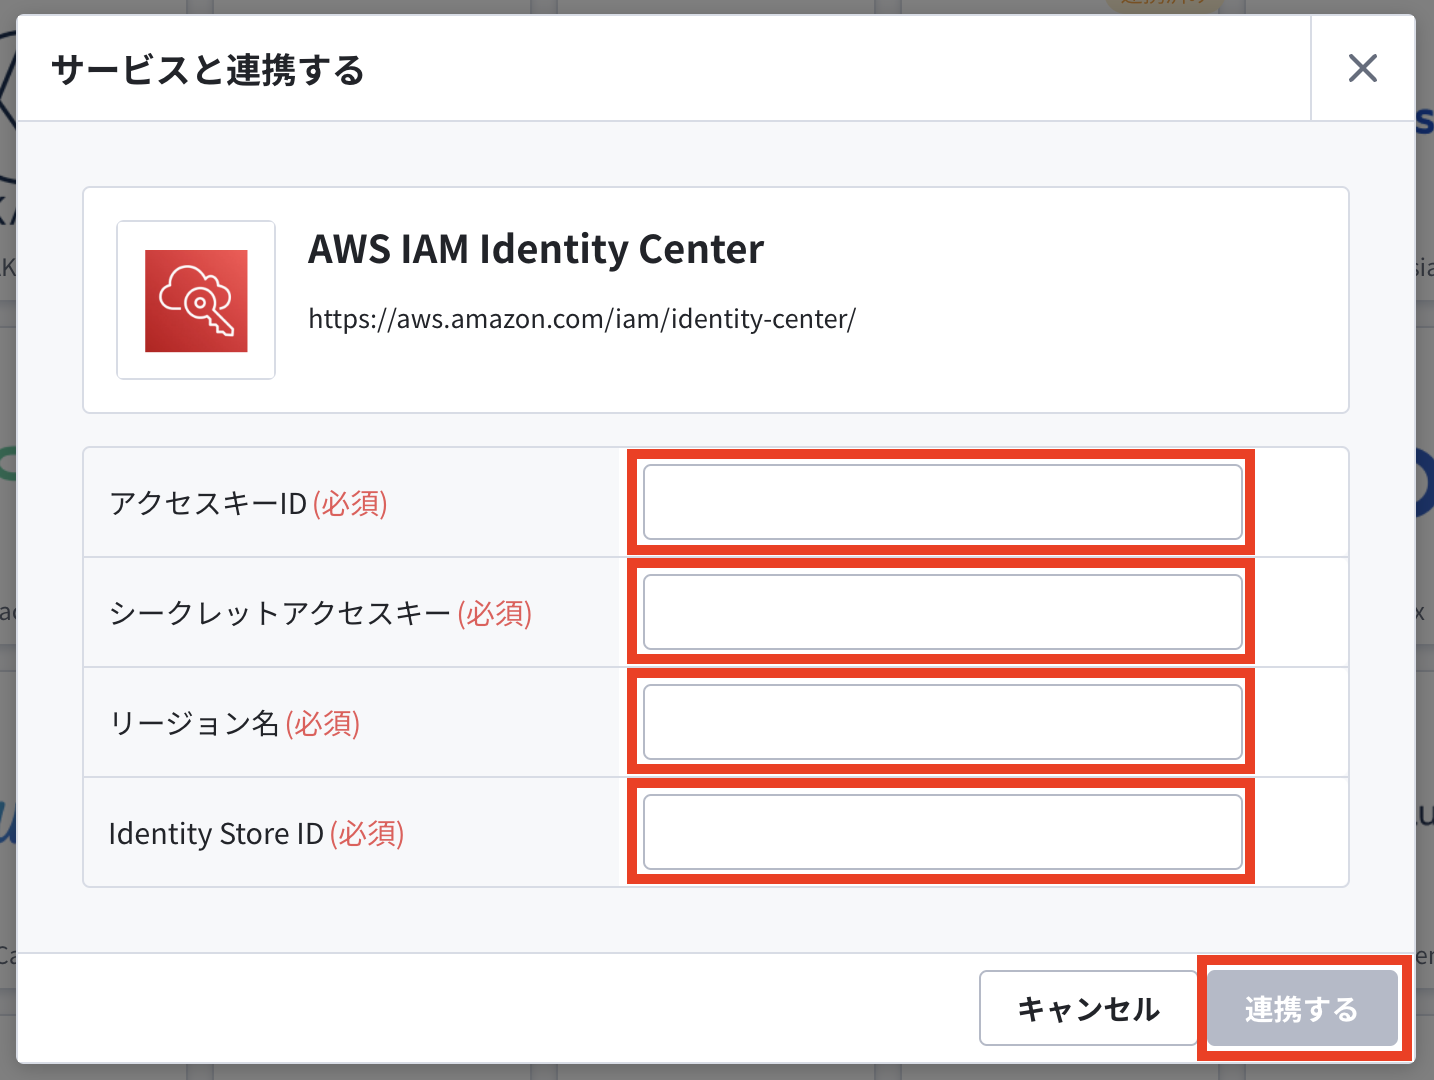Click the サービスと連携する dialog heading
Viewport: 1434px width, 1080px height.
point(208,70)
